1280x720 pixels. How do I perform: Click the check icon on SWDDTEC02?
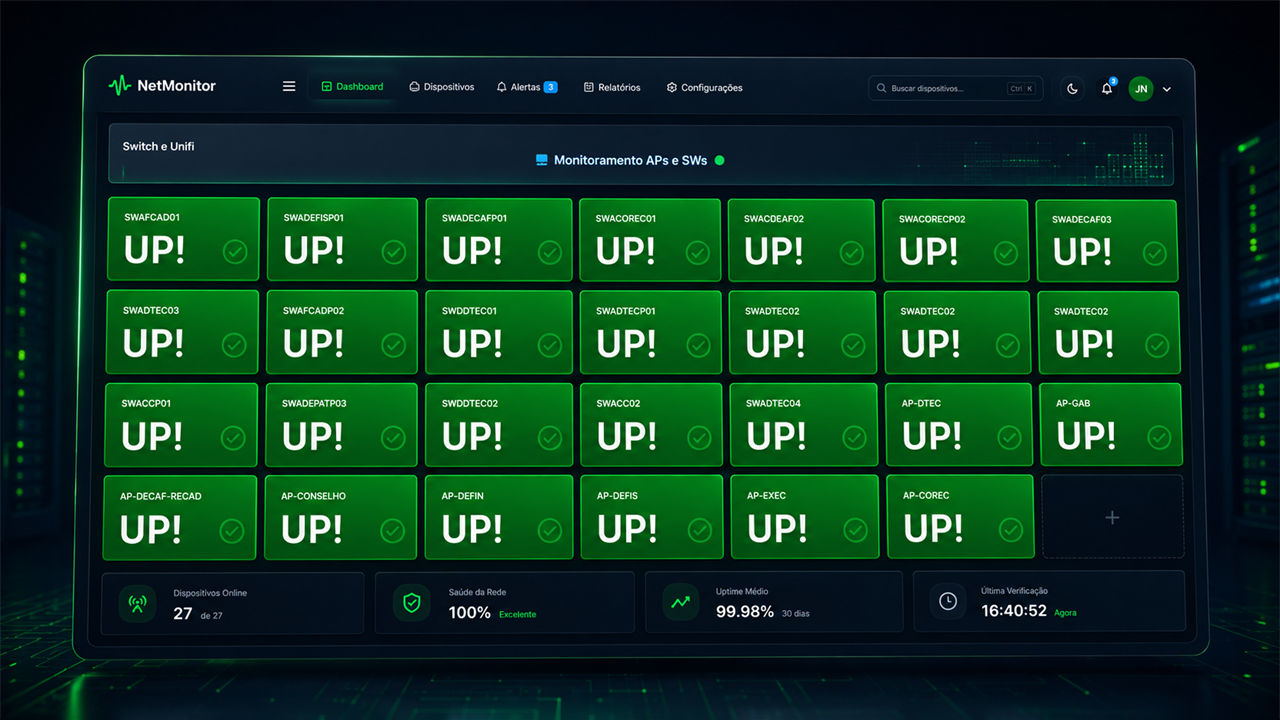click(x=550, y=438)
